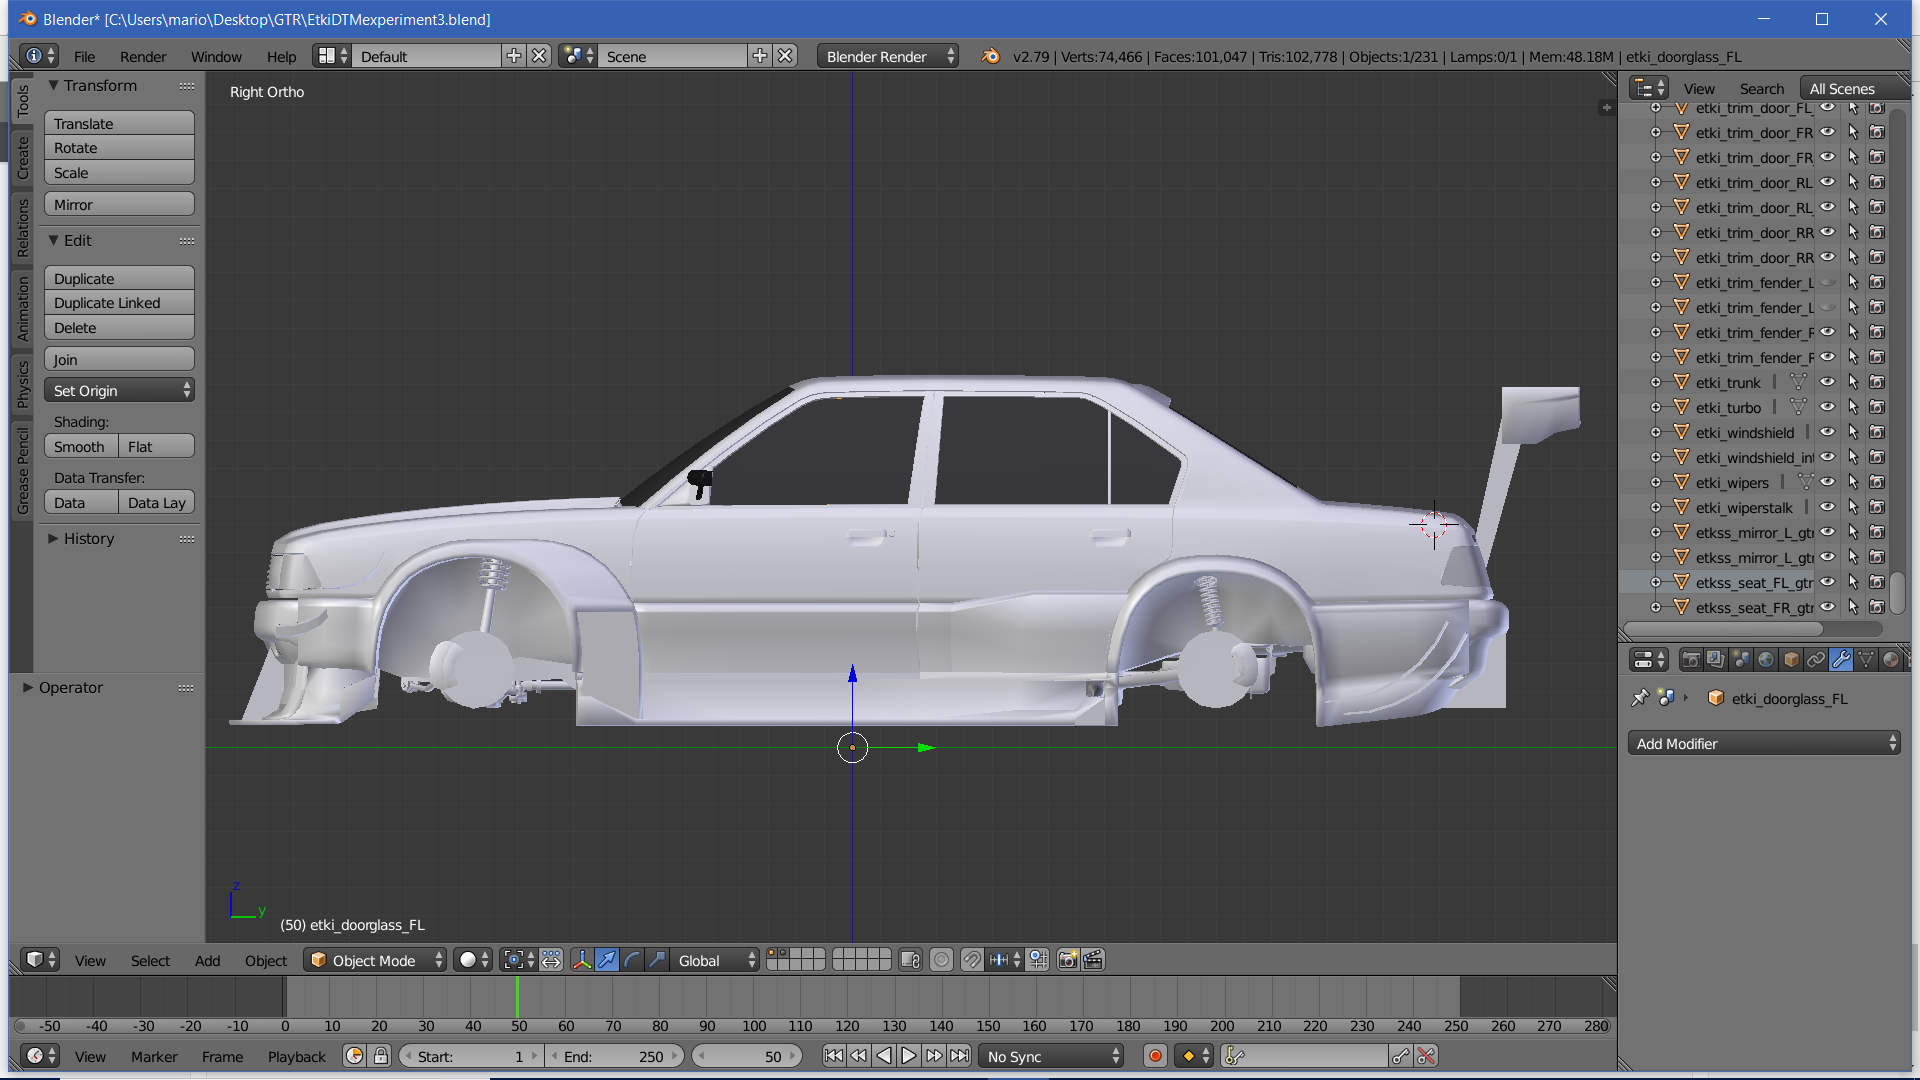Toggle the 3D manipulator axes widget button
The image size is (1920, 1080).
pos(582,960)
